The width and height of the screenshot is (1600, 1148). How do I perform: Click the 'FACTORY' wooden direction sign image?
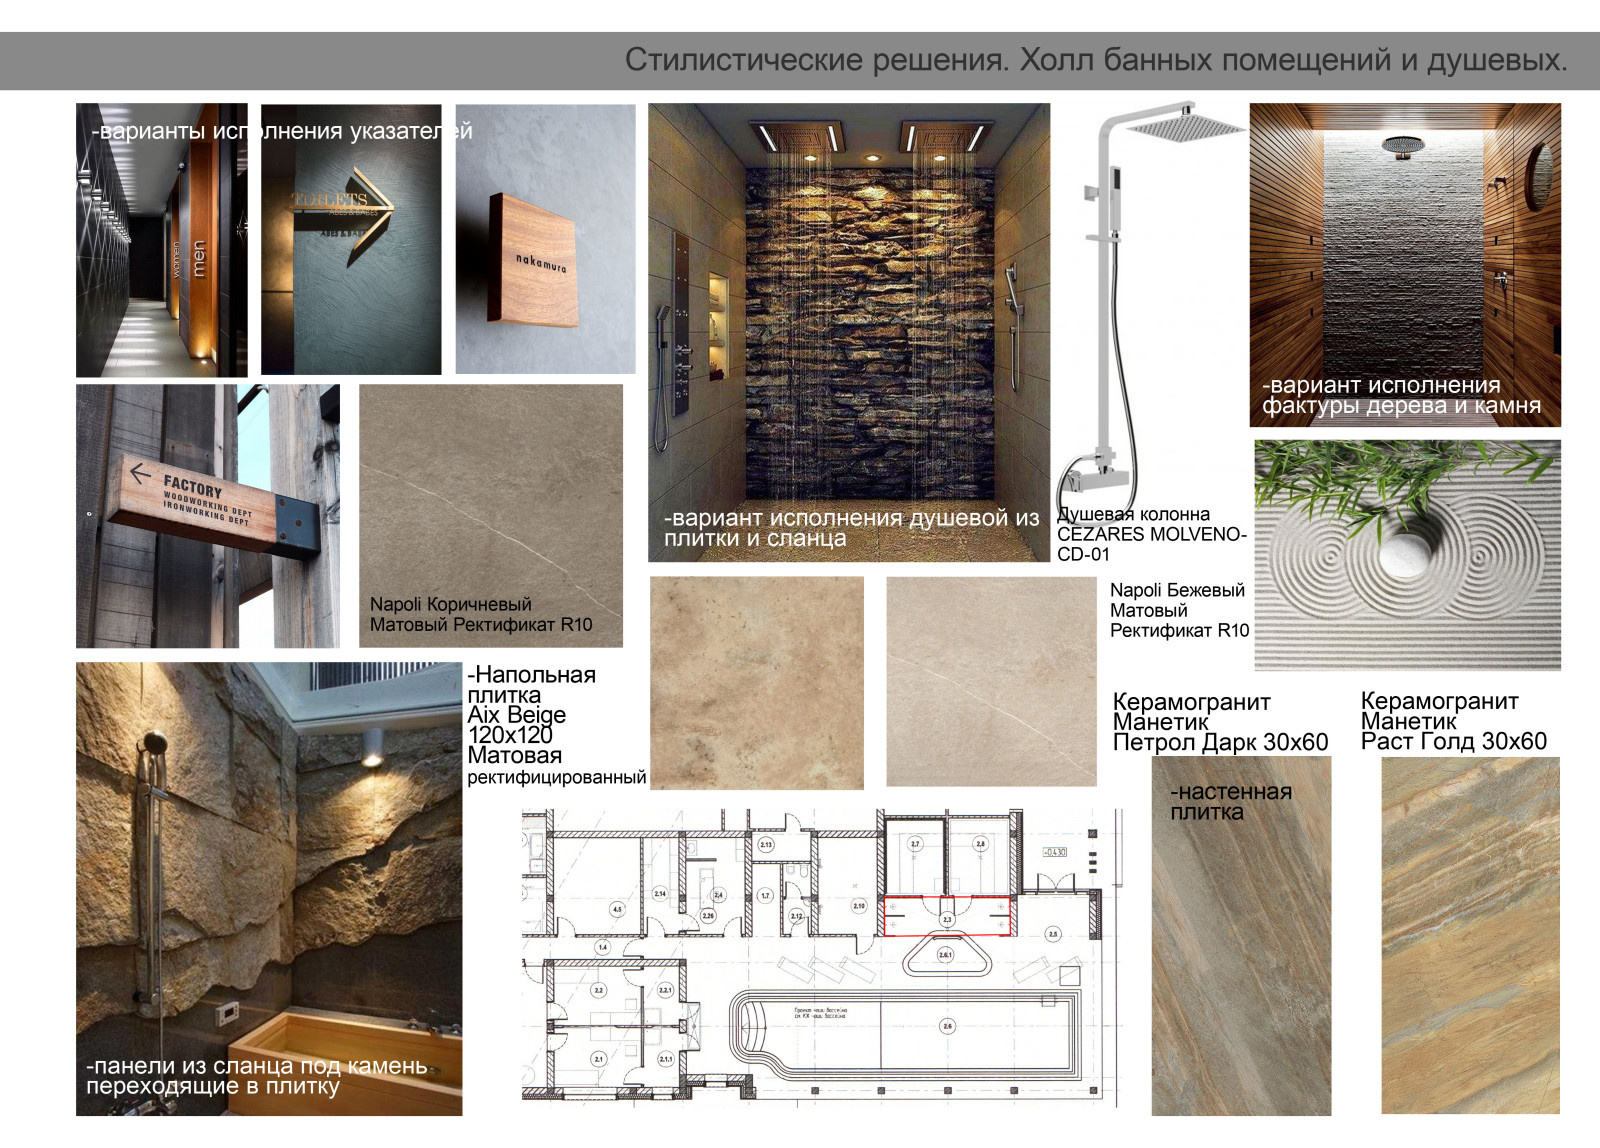point(208,515)
